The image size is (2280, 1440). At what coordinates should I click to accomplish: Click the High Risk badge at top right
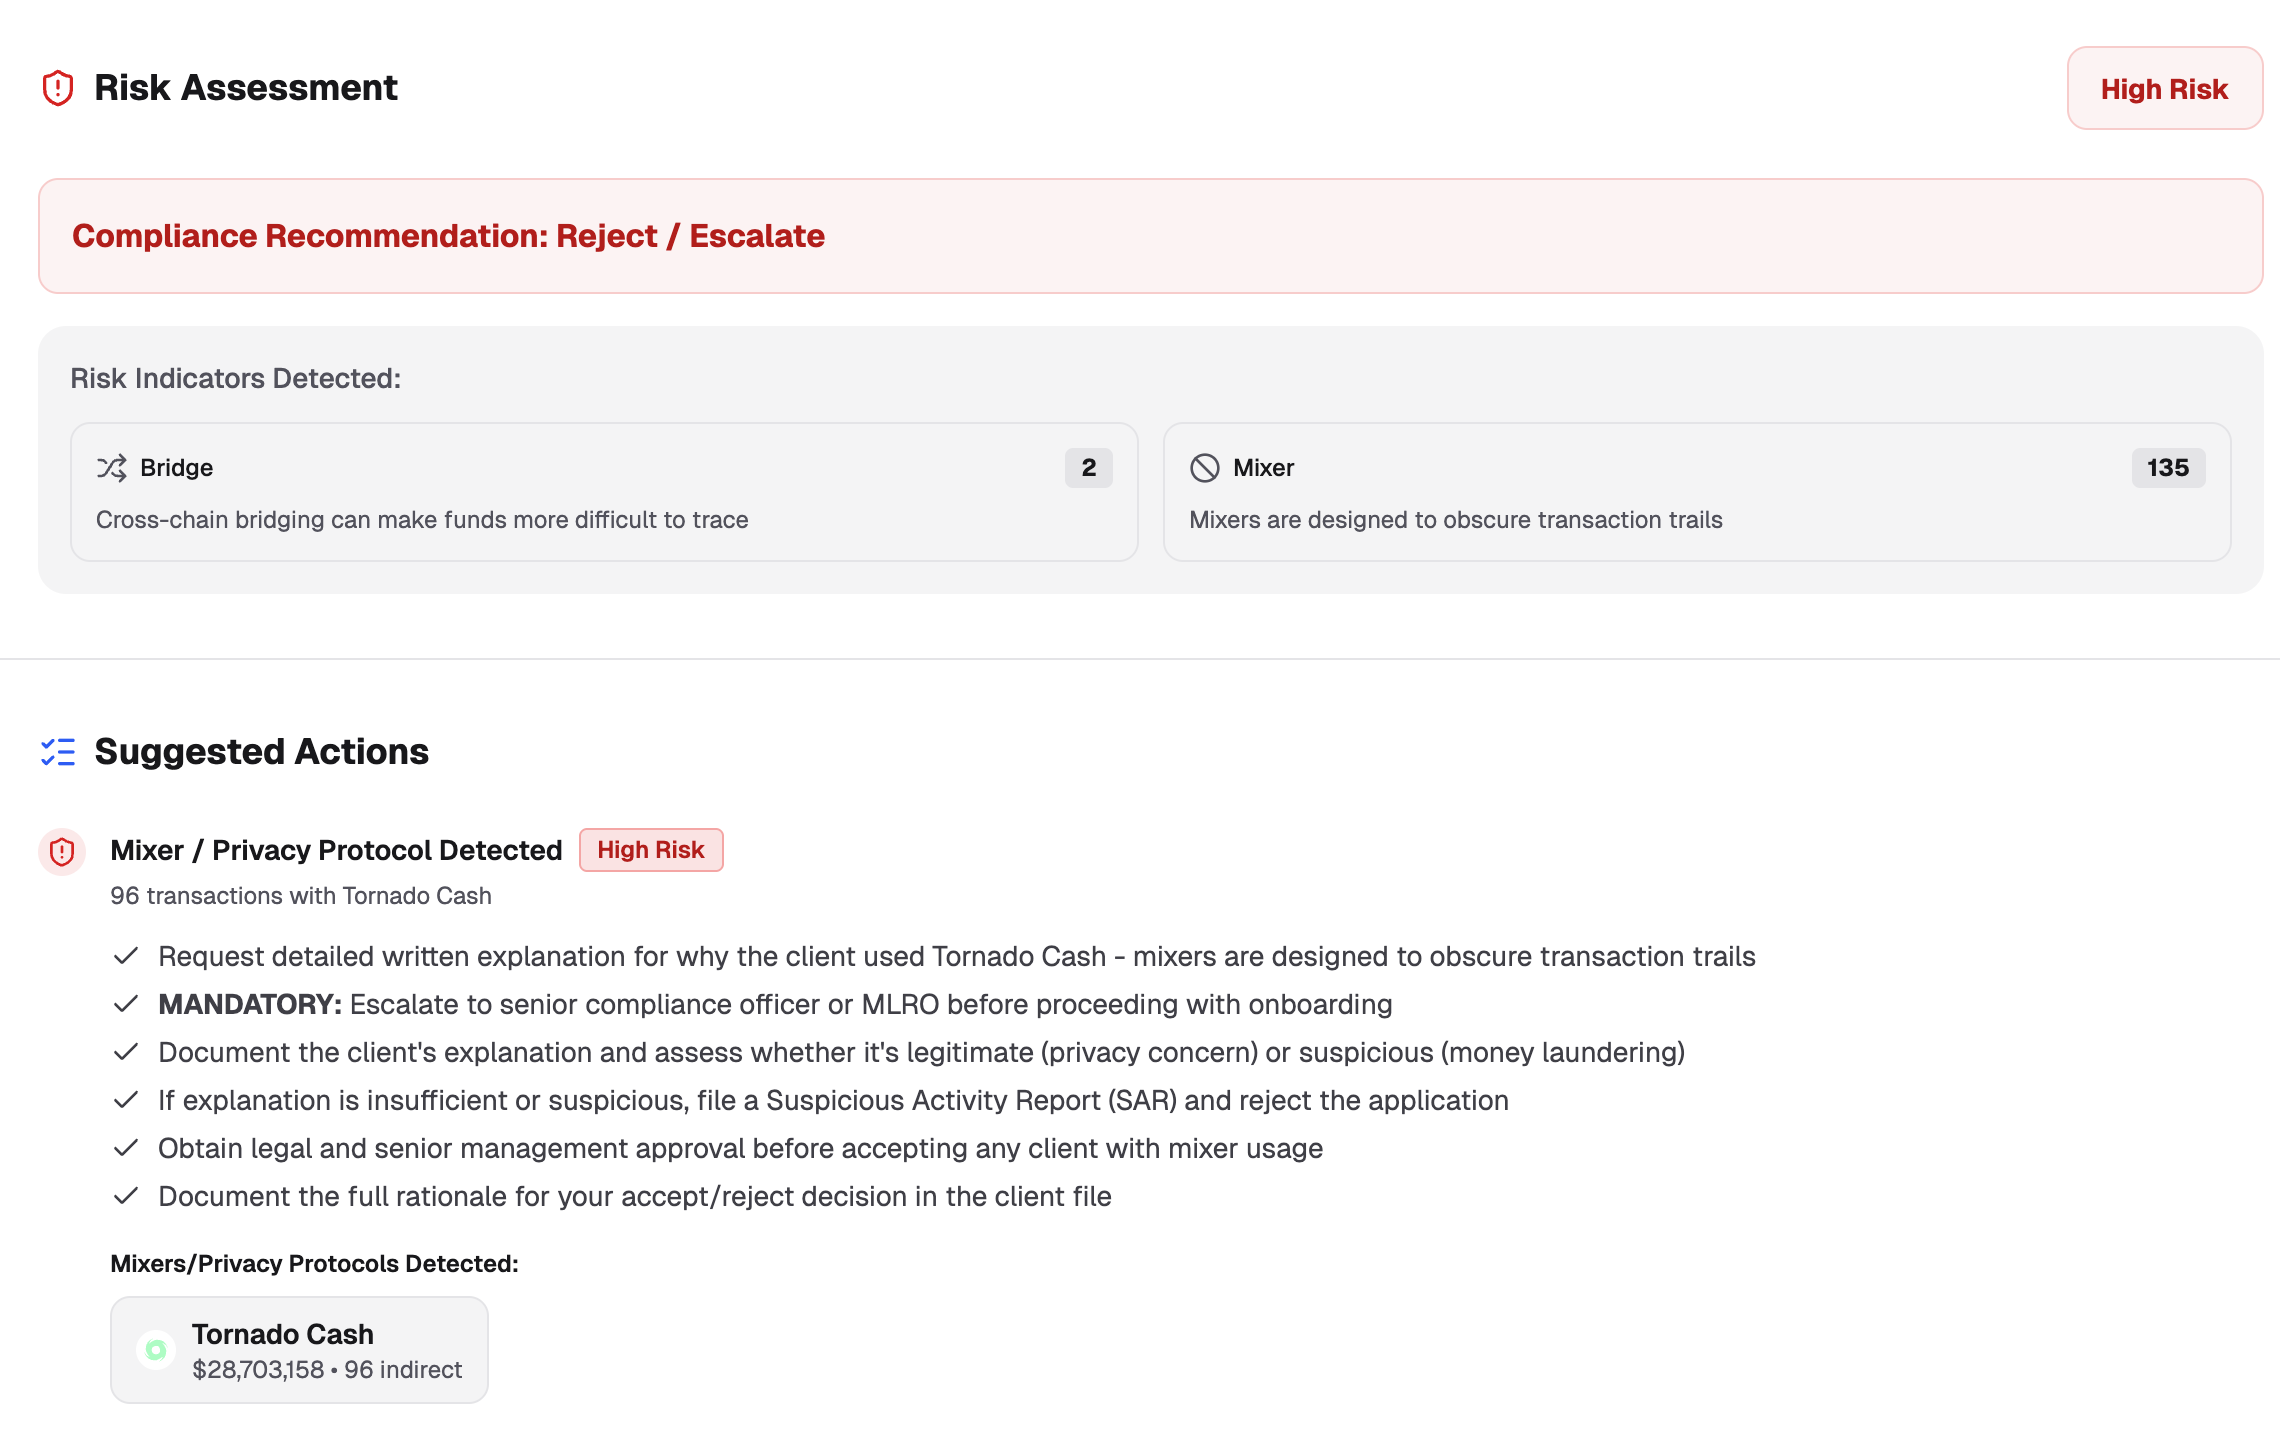pos(2164,89)
